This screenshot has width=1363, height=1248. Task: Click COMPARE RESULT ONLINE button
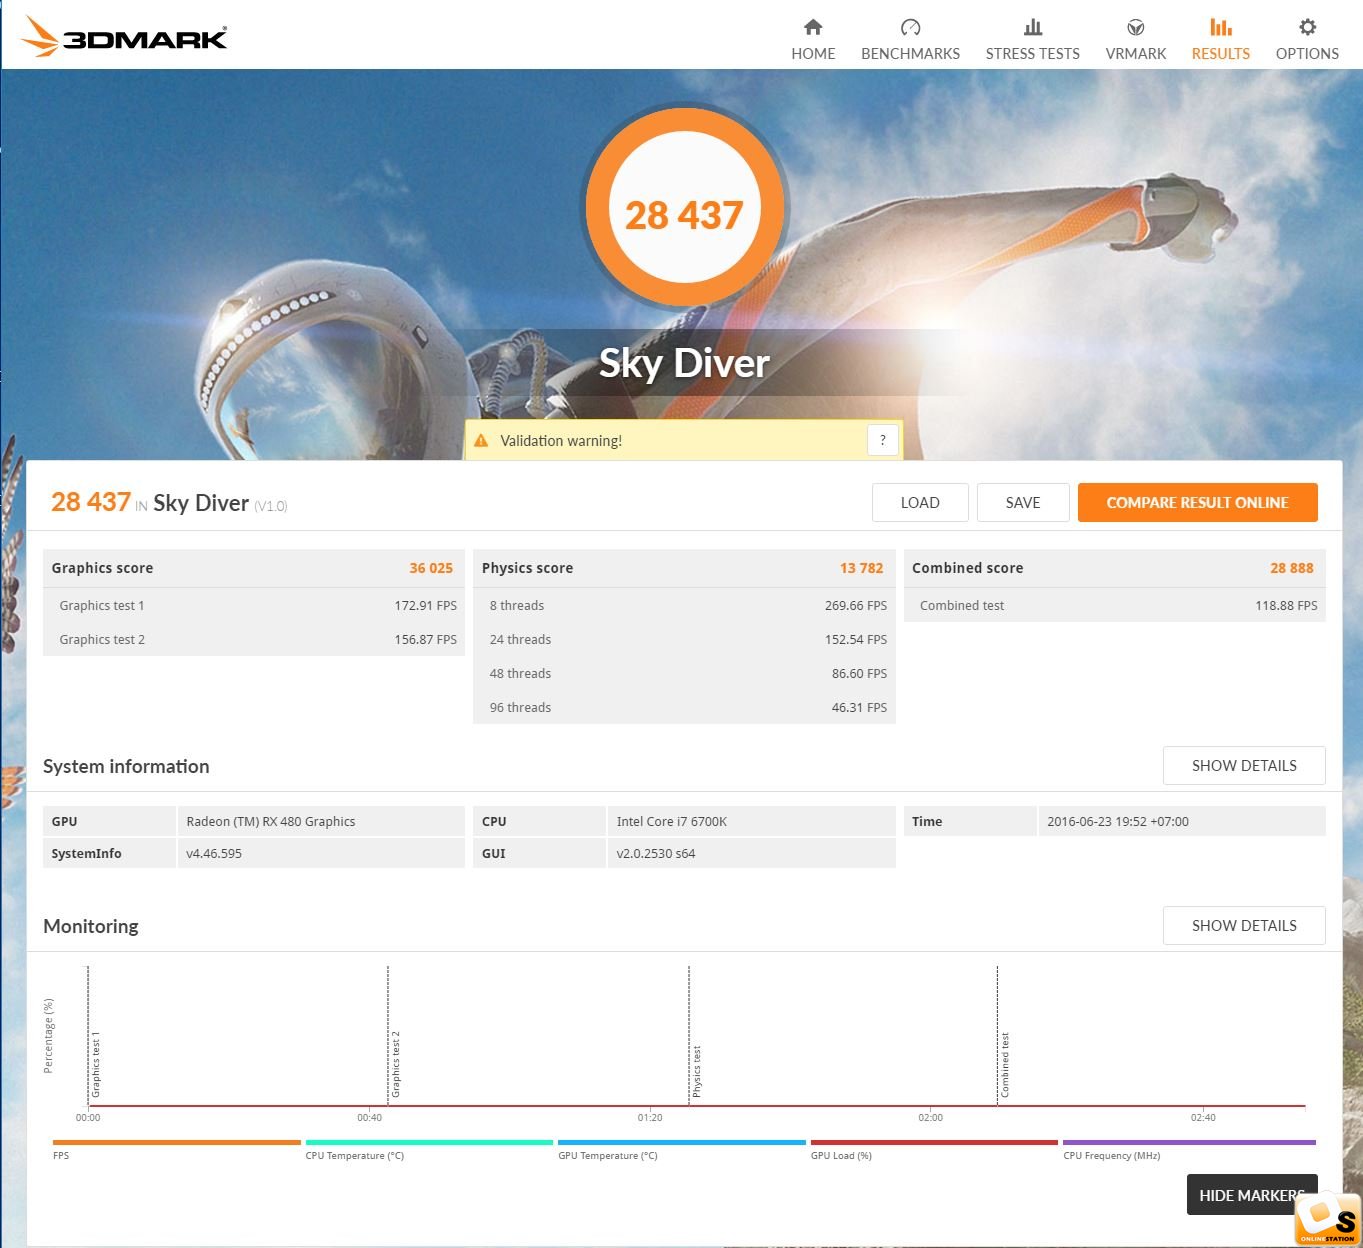tap(1197, 503)
